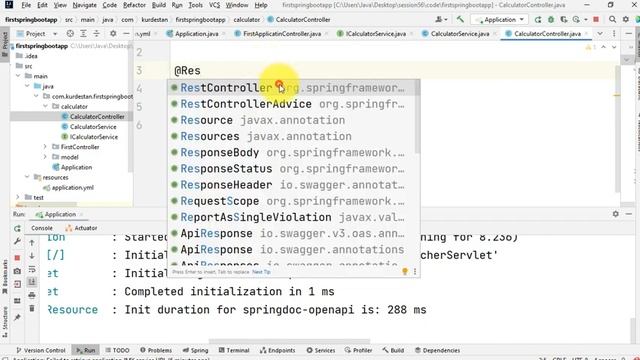Open Run panel settings gear
Image resolution: width=640 pixels, height=360 pixels.
click(616, 214)
